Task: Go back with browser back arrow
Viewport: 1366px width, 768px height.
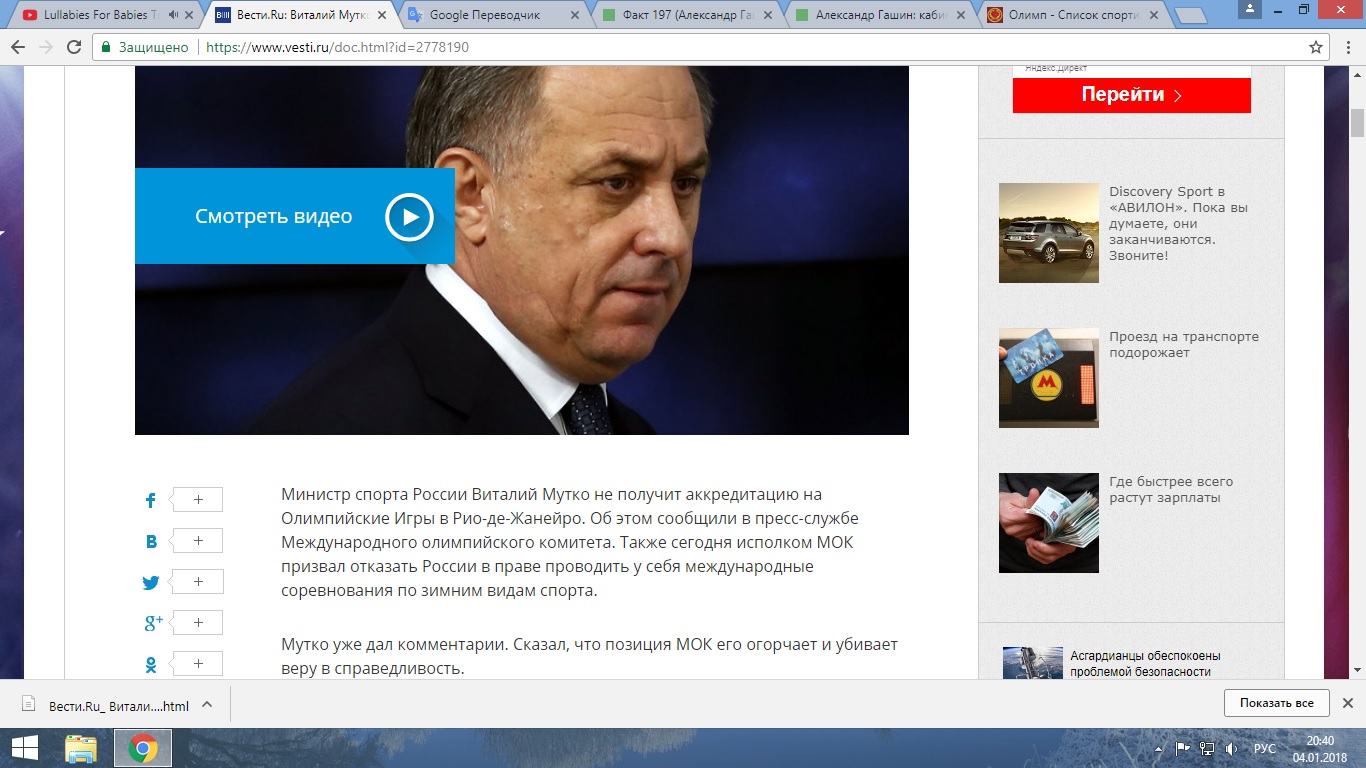Action: pyautogui.click(x=18, y=47)
